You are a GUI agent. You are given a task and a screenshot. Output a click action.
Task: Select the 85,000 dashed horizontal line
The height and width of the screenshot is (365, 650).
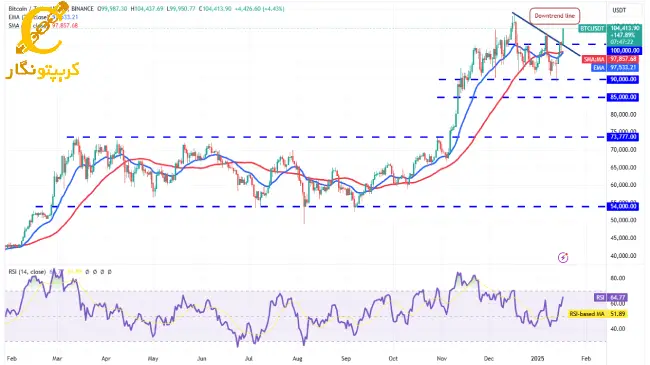pos(521,97)
